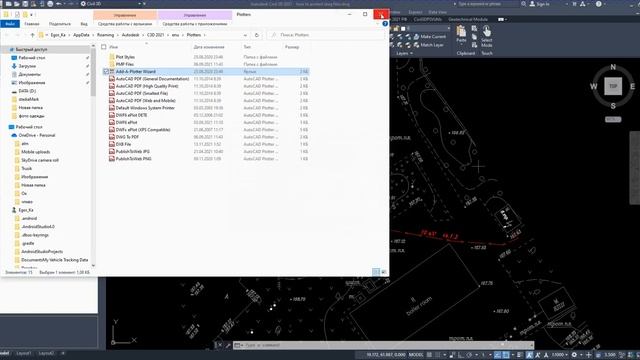Switch to the Layout2 tab in AutoCAD

click(x=46, y=353)
